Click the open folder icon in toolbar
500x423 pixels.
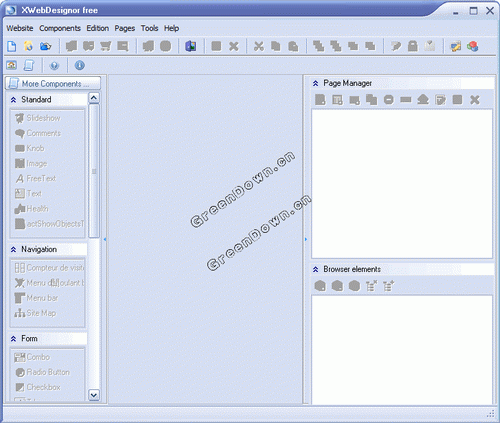pos(46,46)
